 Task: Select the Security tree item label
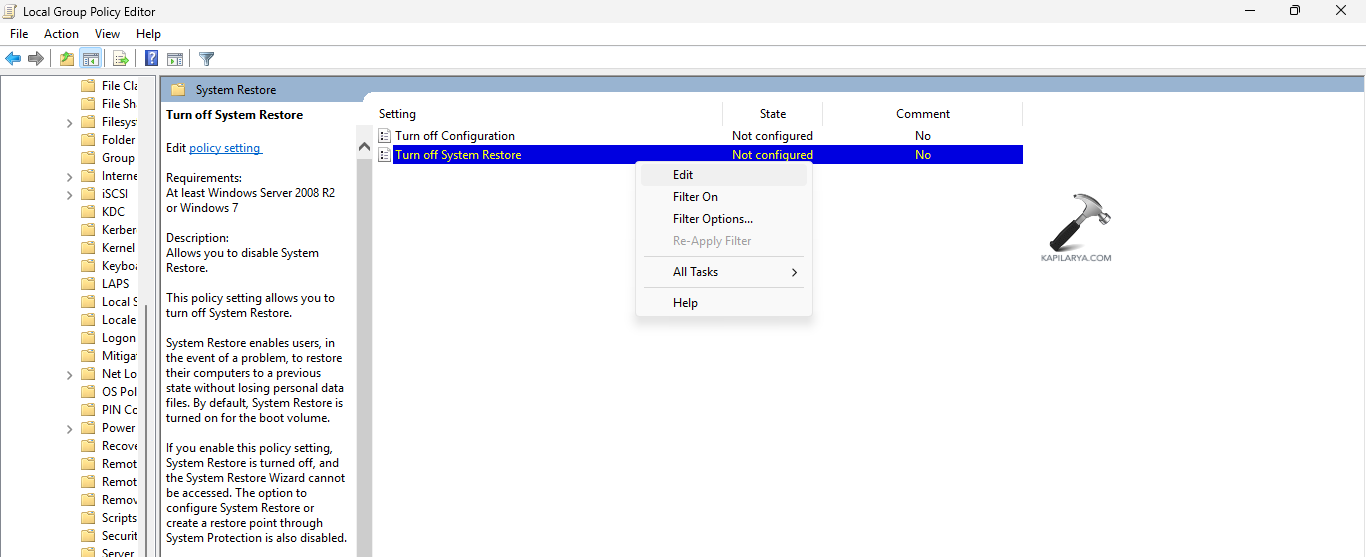120,536
